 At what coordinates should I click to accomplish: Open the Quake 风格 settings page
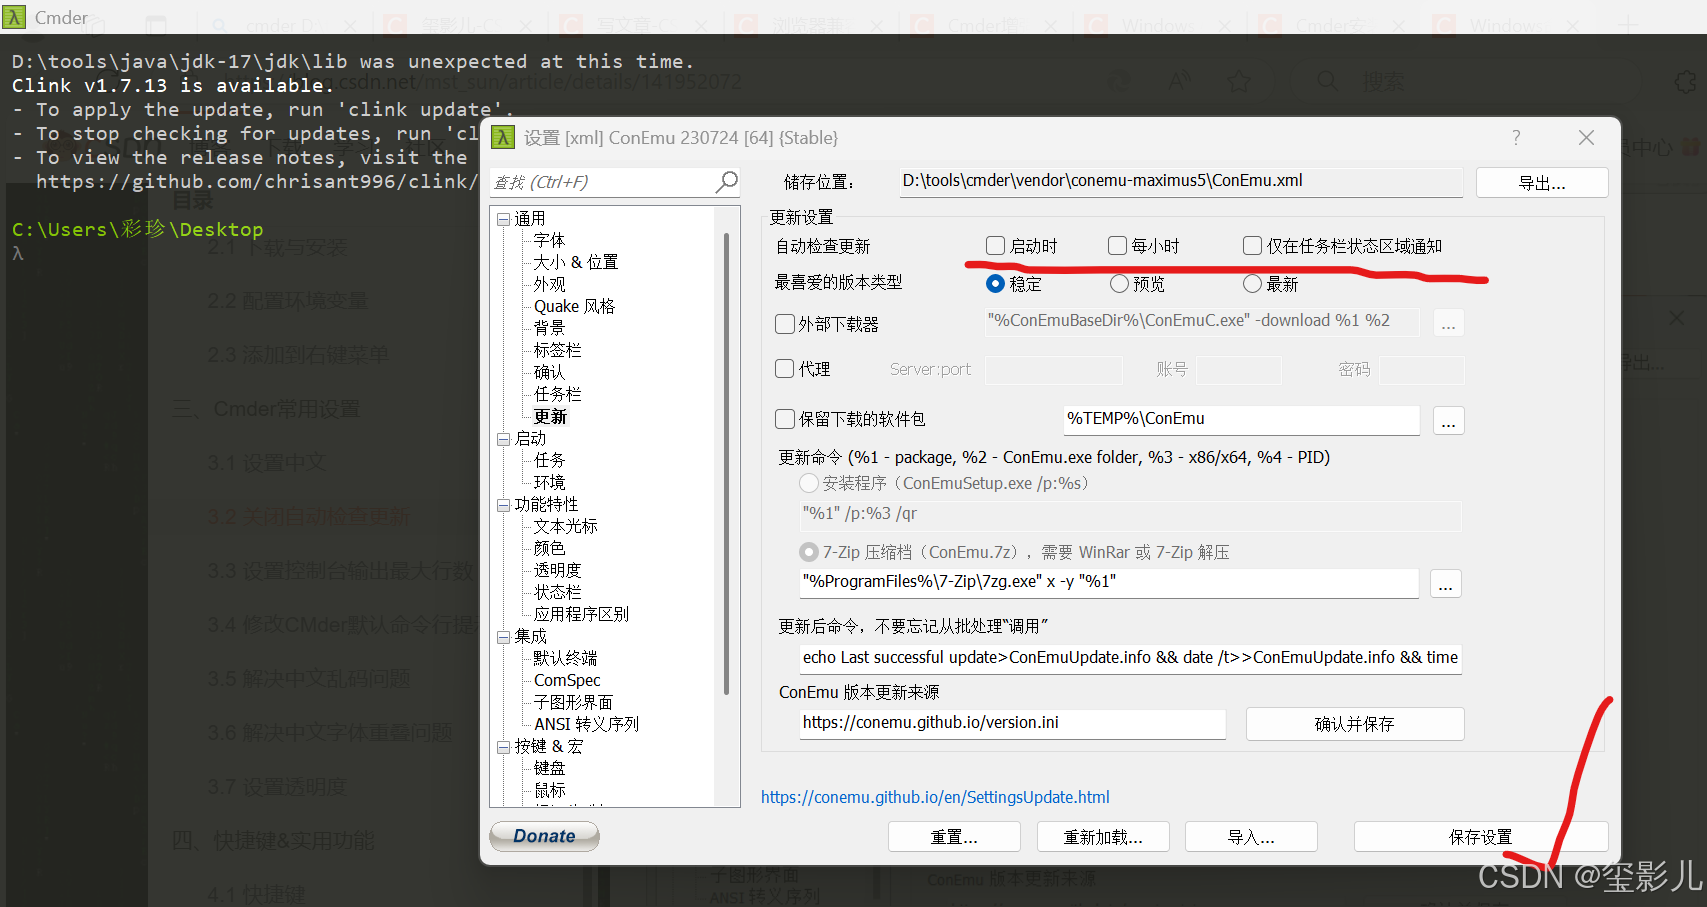(x=574, y=306)
